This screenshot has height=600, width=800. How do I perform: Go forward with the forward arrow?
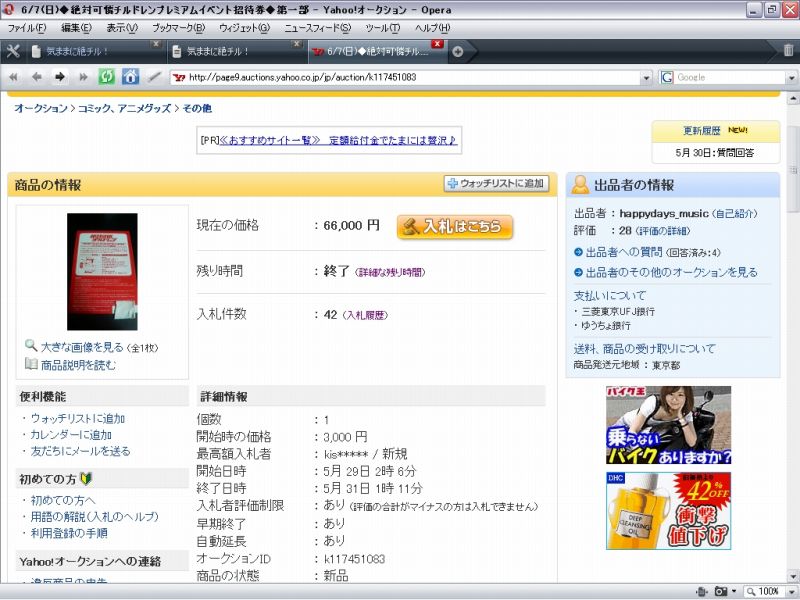[60, 77]
